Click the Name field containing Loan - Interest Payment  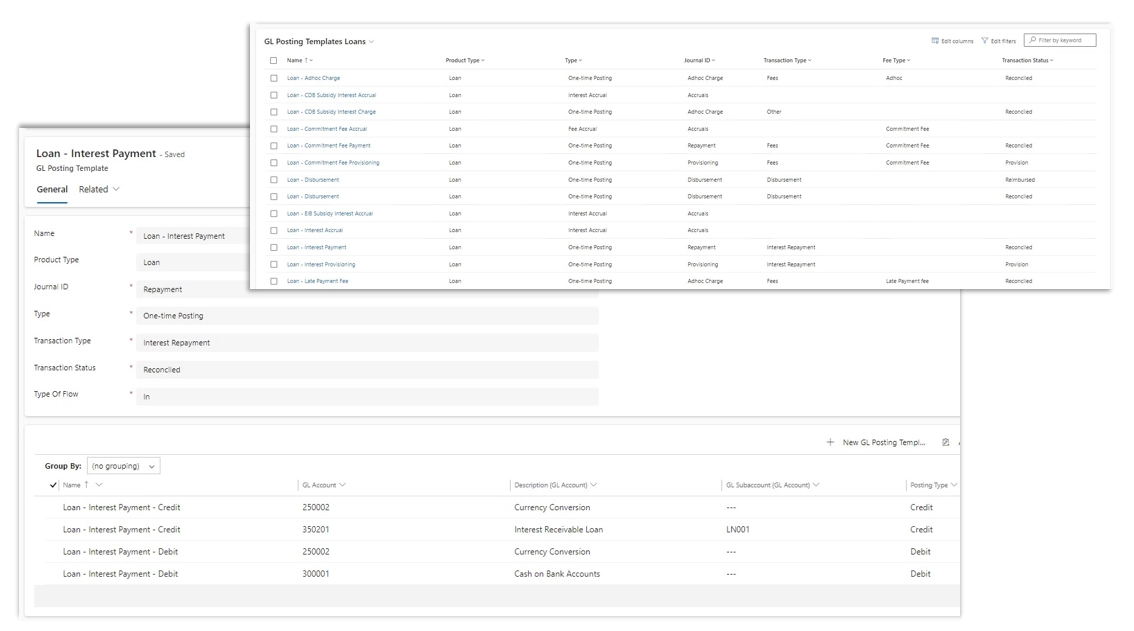pyautogui.click(x=192, y=236)
